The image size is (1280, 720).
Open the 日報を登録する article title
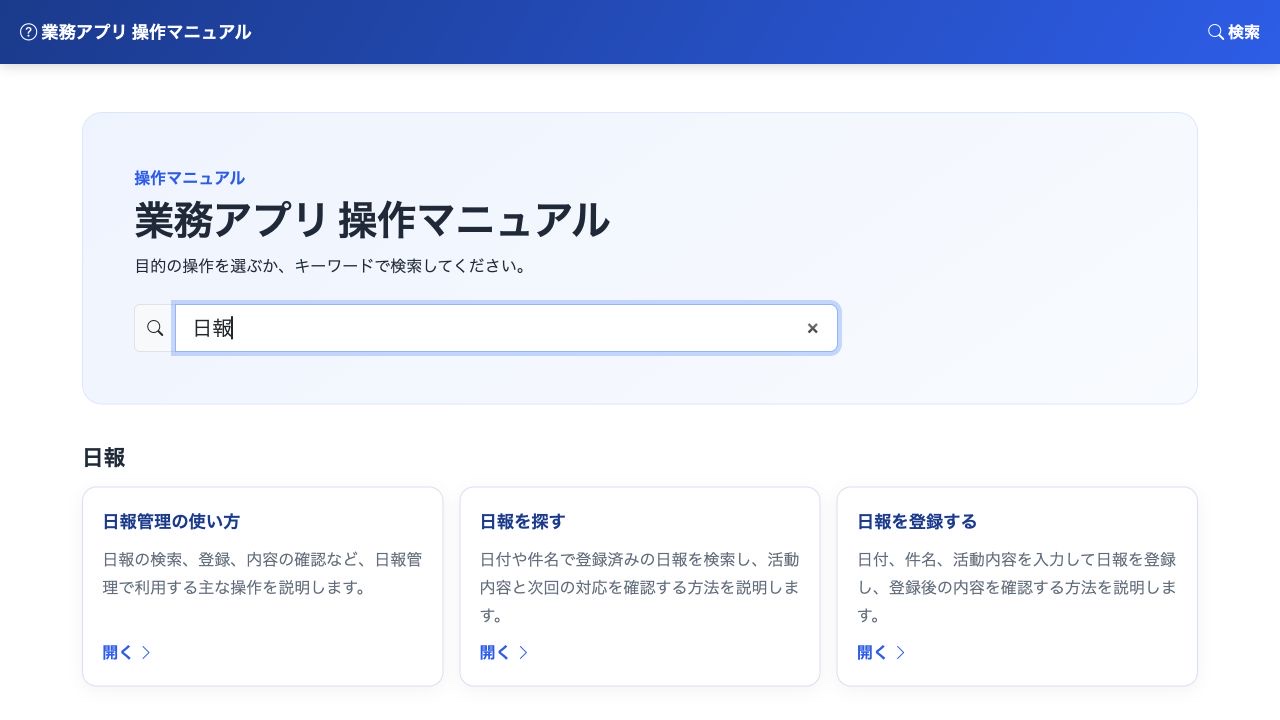(x=917, y=522)
